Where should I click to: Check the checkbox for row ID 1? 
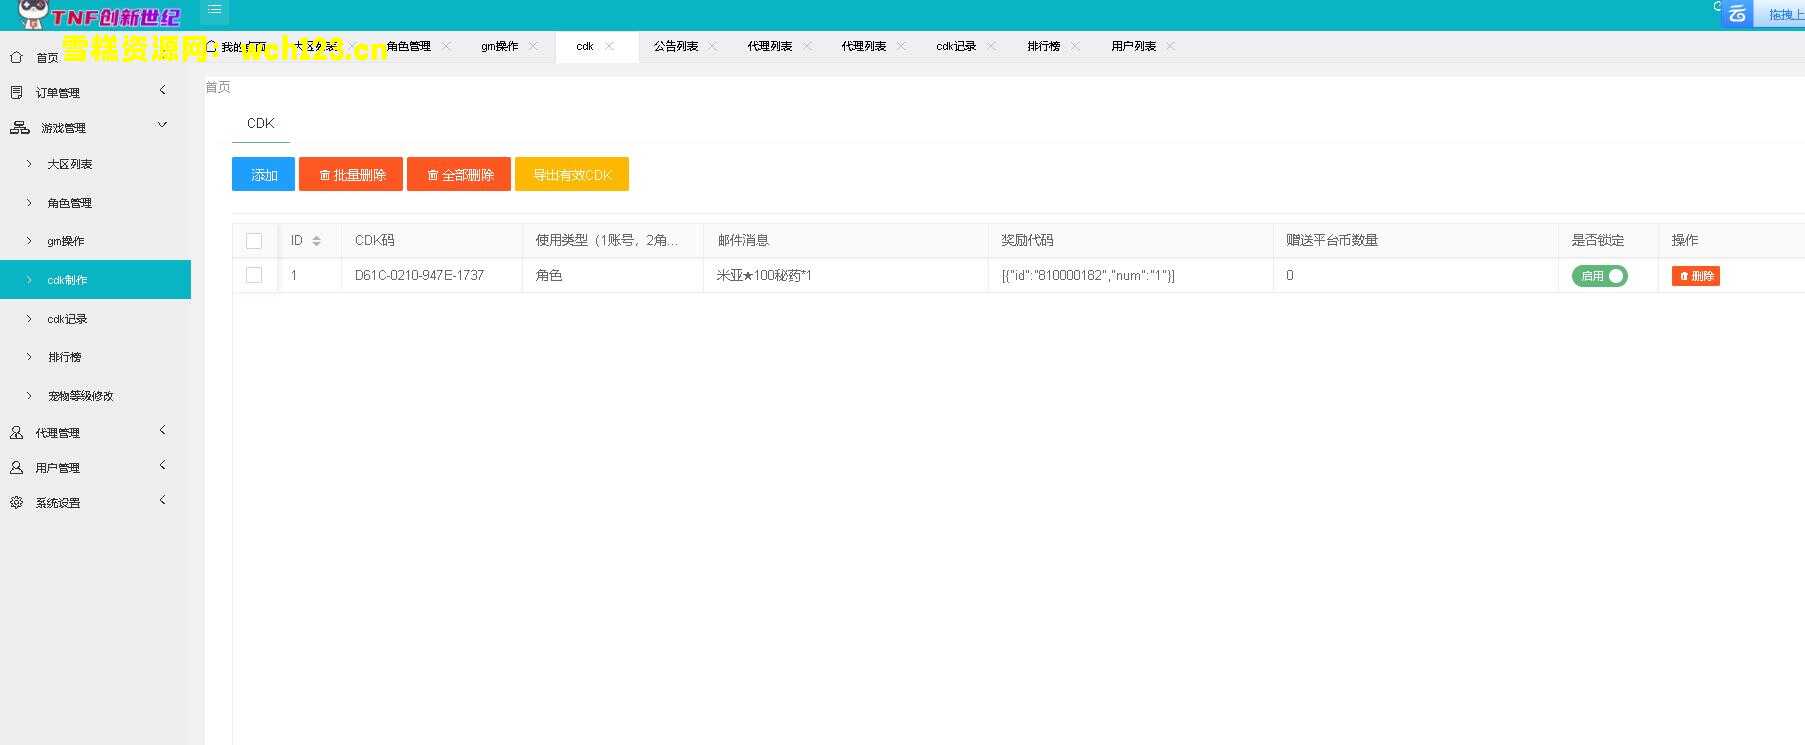pyautogui.click(x=254, y=275)
